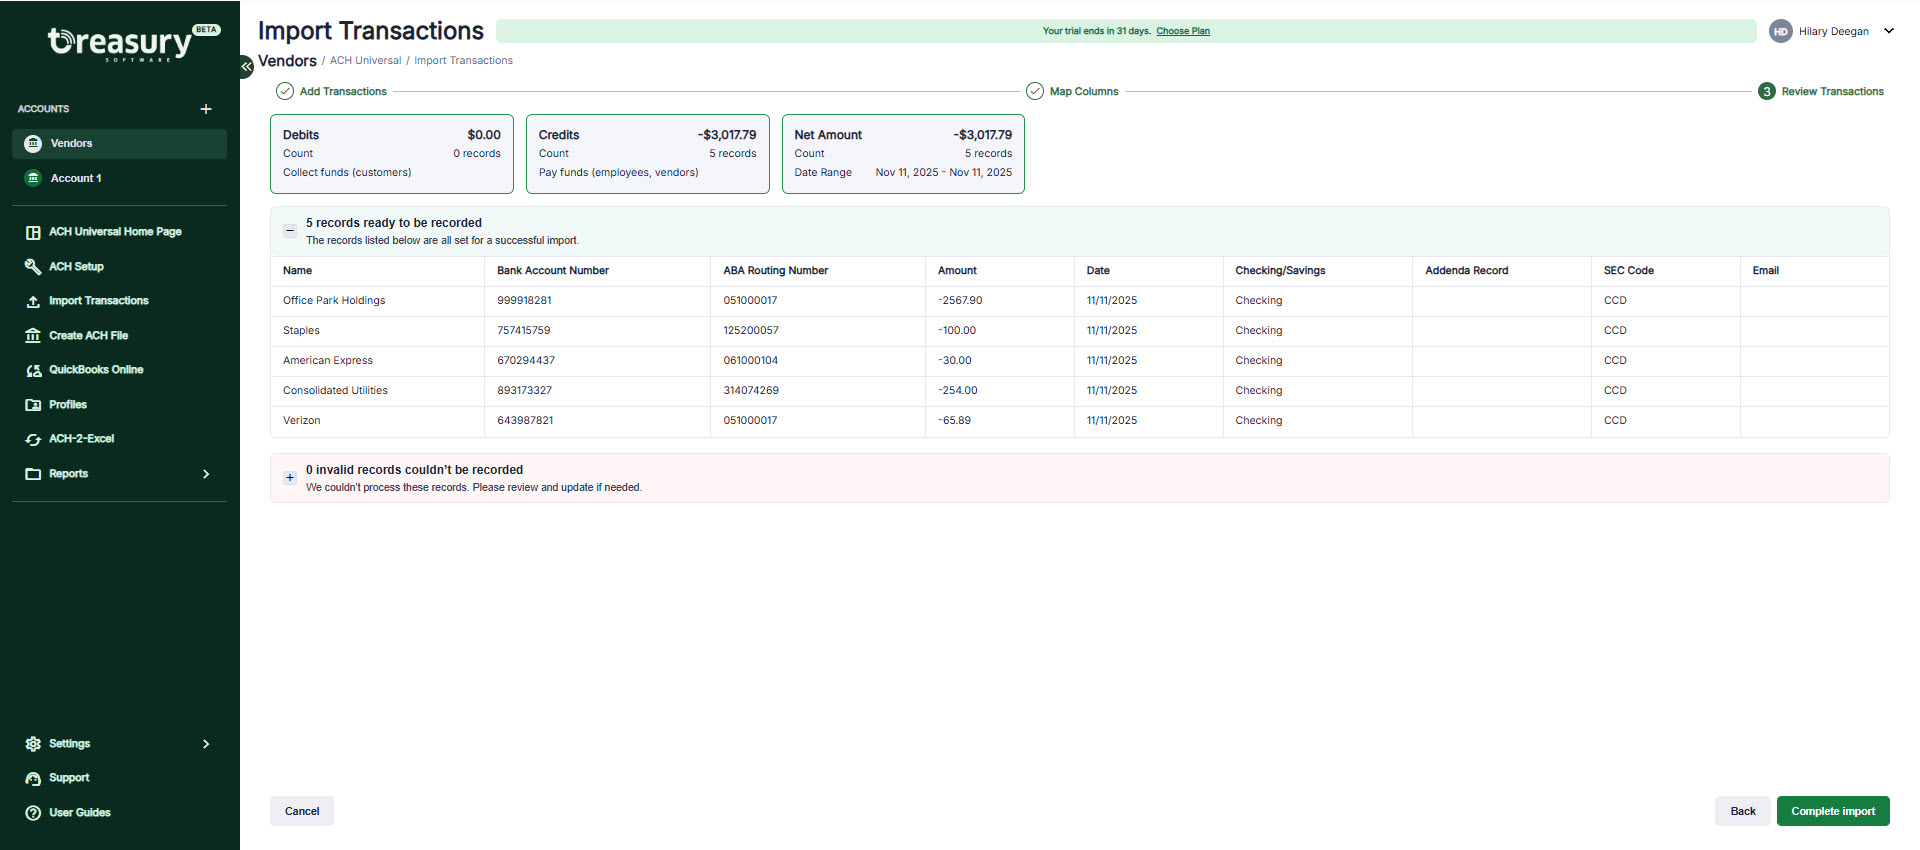This screenshot has width=1920, height=850.
Task: Click the Net Amount summary card
Action: click(903, 154)
